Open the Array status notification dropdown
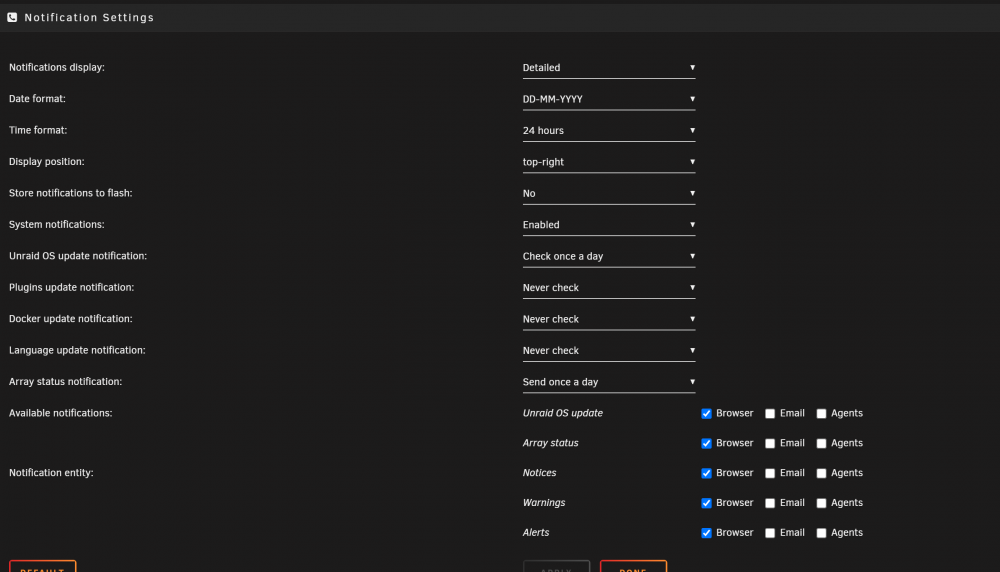The height and width of the screenshot is (572, 1000). 608,382
